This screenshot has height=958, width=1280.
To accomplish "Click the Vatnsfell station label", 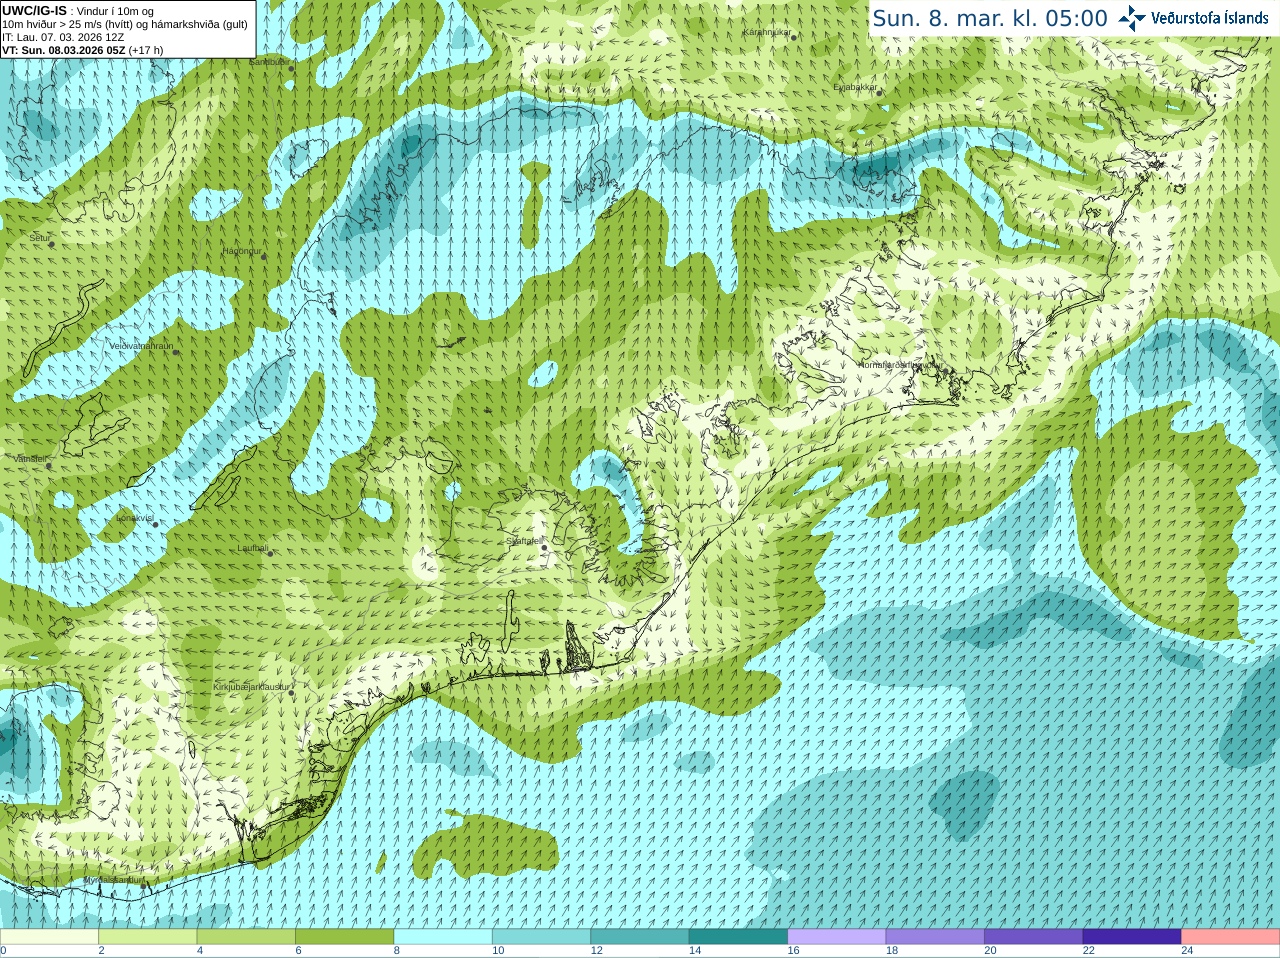I will coord(31,459).
